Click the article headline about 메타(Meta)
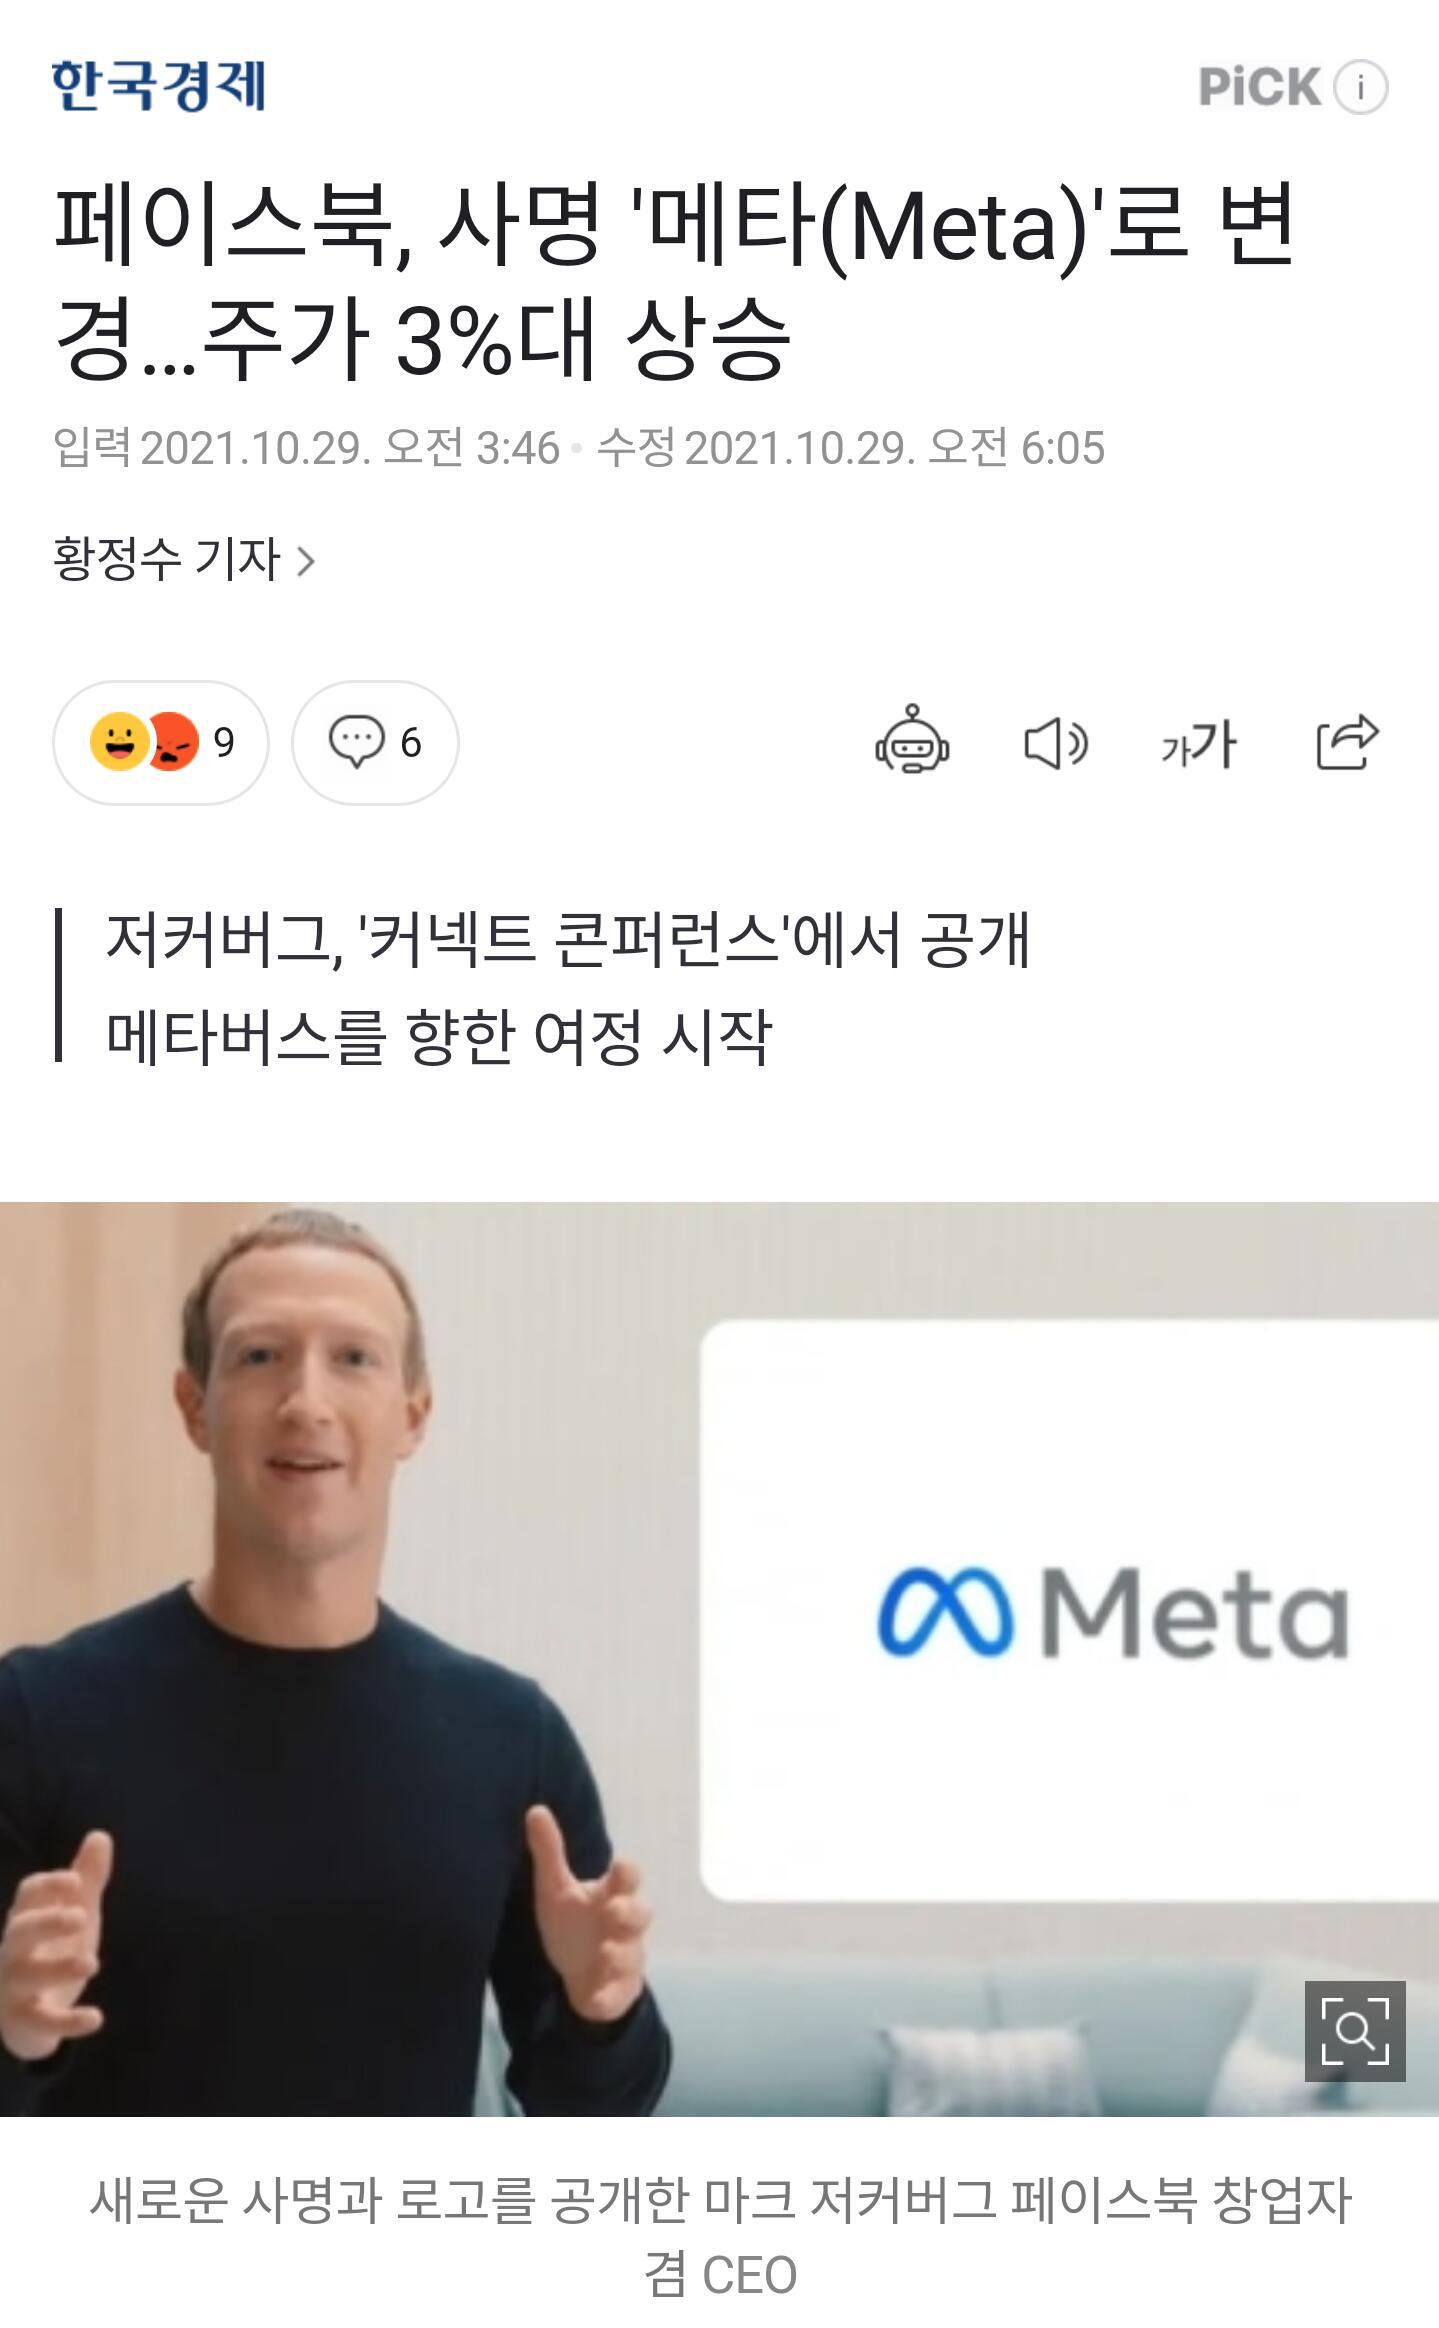Viewport: 1439px width, 2328px height. click(675, 281)
